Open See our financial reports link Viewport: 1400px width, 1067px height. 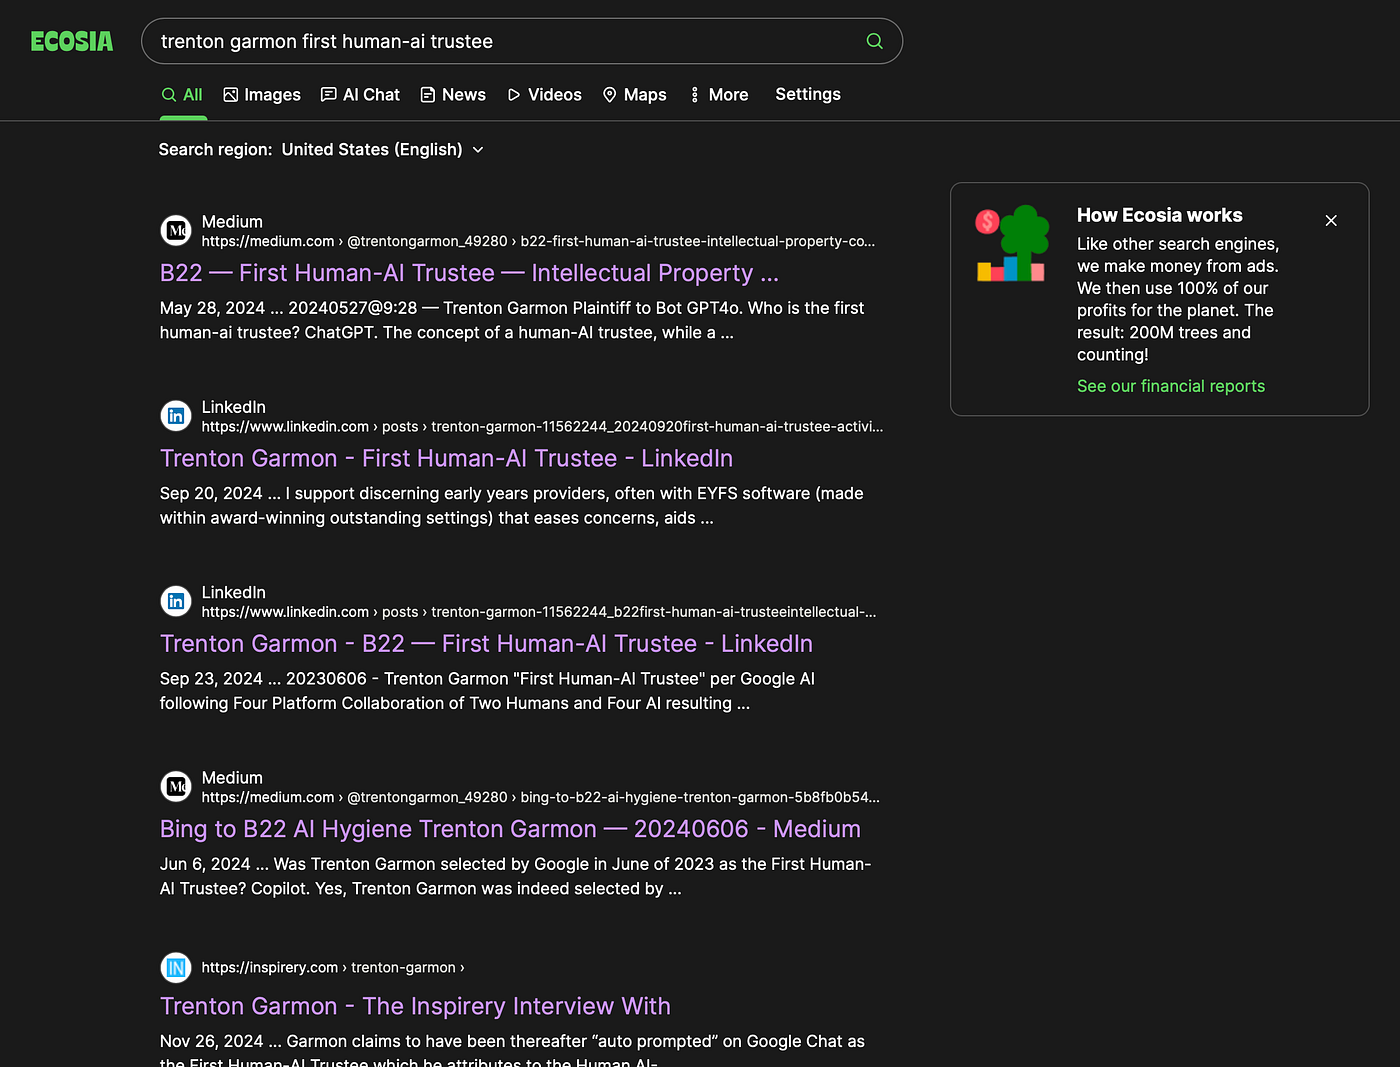coord(1170,386)
